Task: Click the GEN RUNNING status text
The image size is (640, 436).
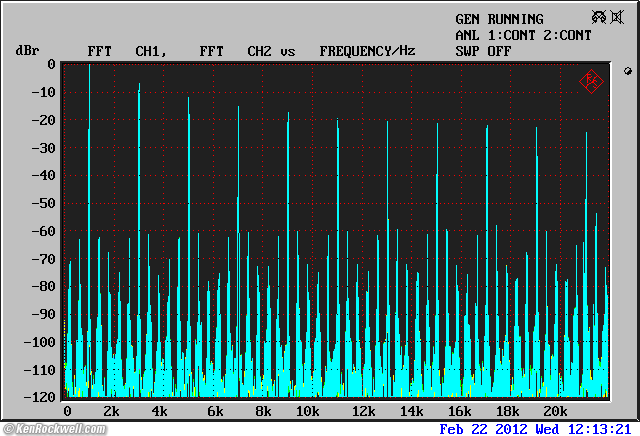Action: (499, 19)
